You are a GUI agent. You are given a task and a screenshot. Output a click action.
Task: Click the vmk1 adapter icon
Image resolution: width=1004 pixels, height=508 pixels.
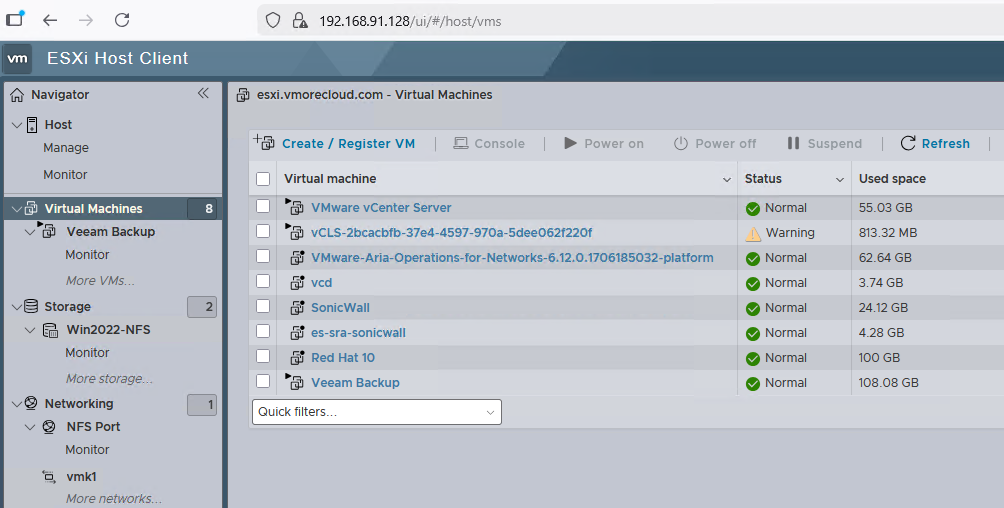click(49, 477)
